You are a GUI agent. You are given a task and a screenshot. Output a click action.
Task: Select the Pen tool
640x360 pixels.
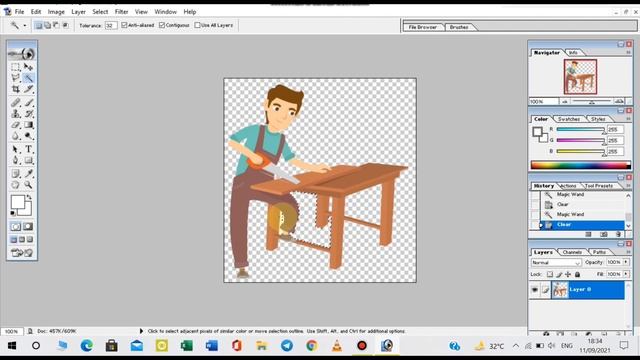pos(16,160)
